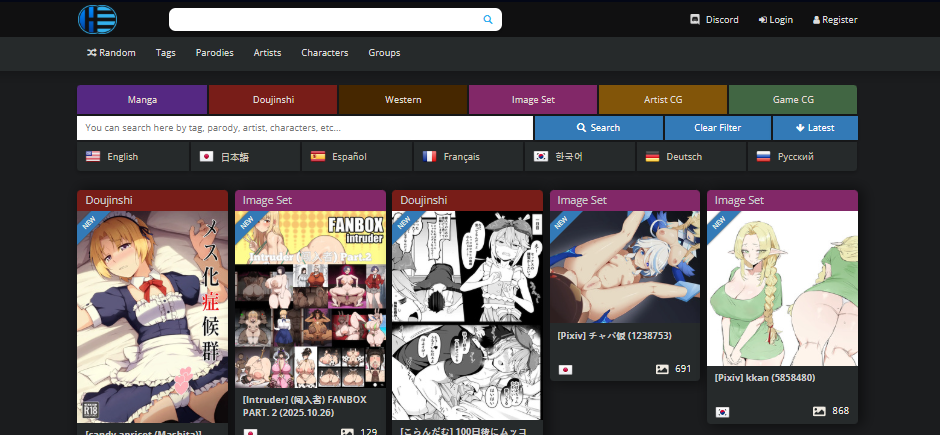Screen dimensions: 940x435
Task: Toggle the purple Manga category filter
Action: (142, 99)
